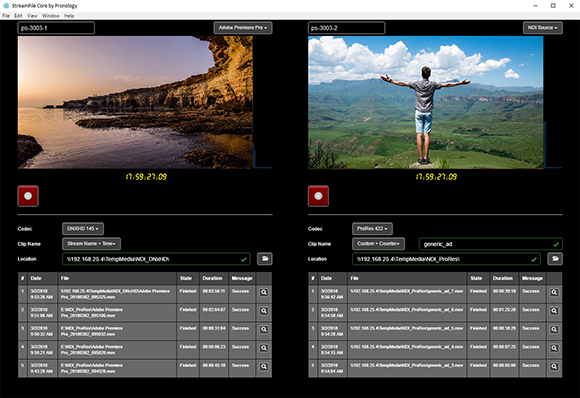The width and height of the screenshot is (580, 398).
Task: Open the Window menu
Action: click(x=51, y=16)
